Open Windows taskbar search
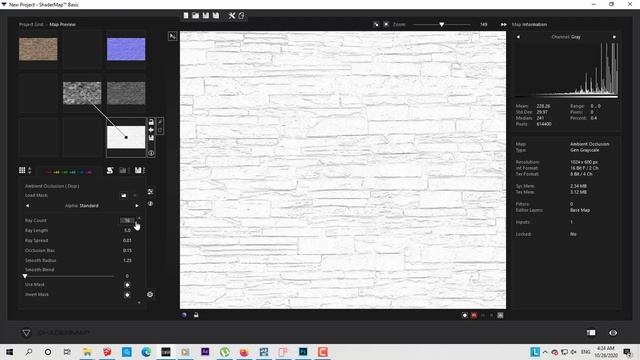Image resolution: width=640 pixels, height=360 pixels. [29, 352]
